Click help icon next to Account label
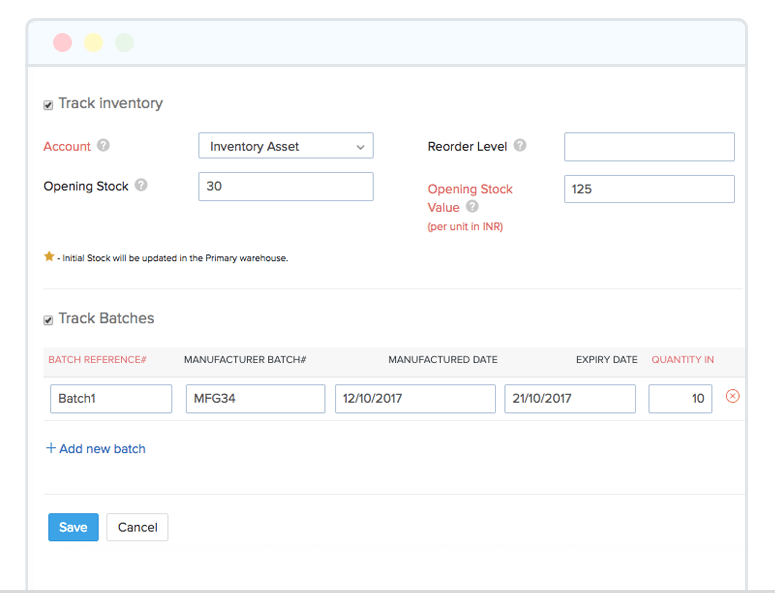 coord(103,146)
